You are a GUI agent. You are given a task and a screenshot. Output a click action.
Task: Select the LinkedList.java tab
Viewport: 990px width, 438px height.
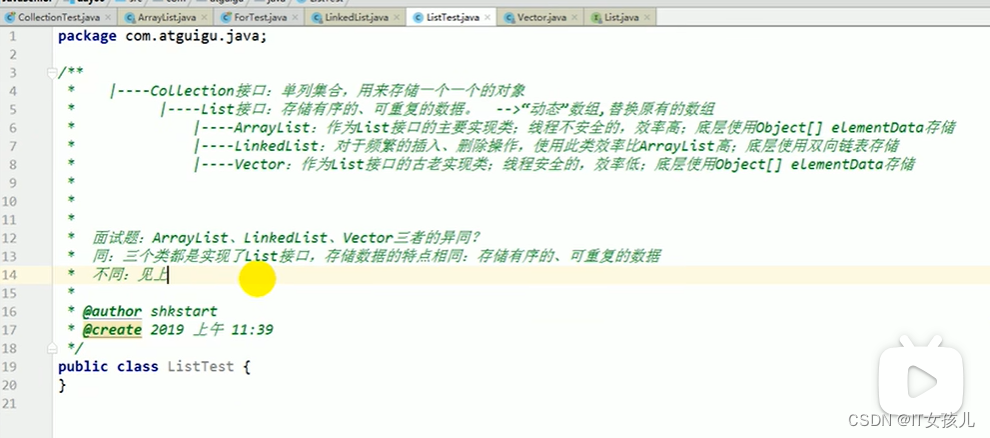[357, 18]
